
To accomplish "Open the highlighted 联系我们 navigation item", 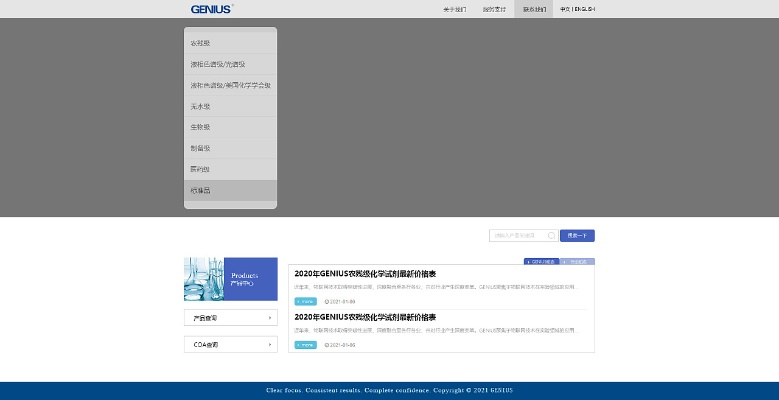I will (535, 9).
